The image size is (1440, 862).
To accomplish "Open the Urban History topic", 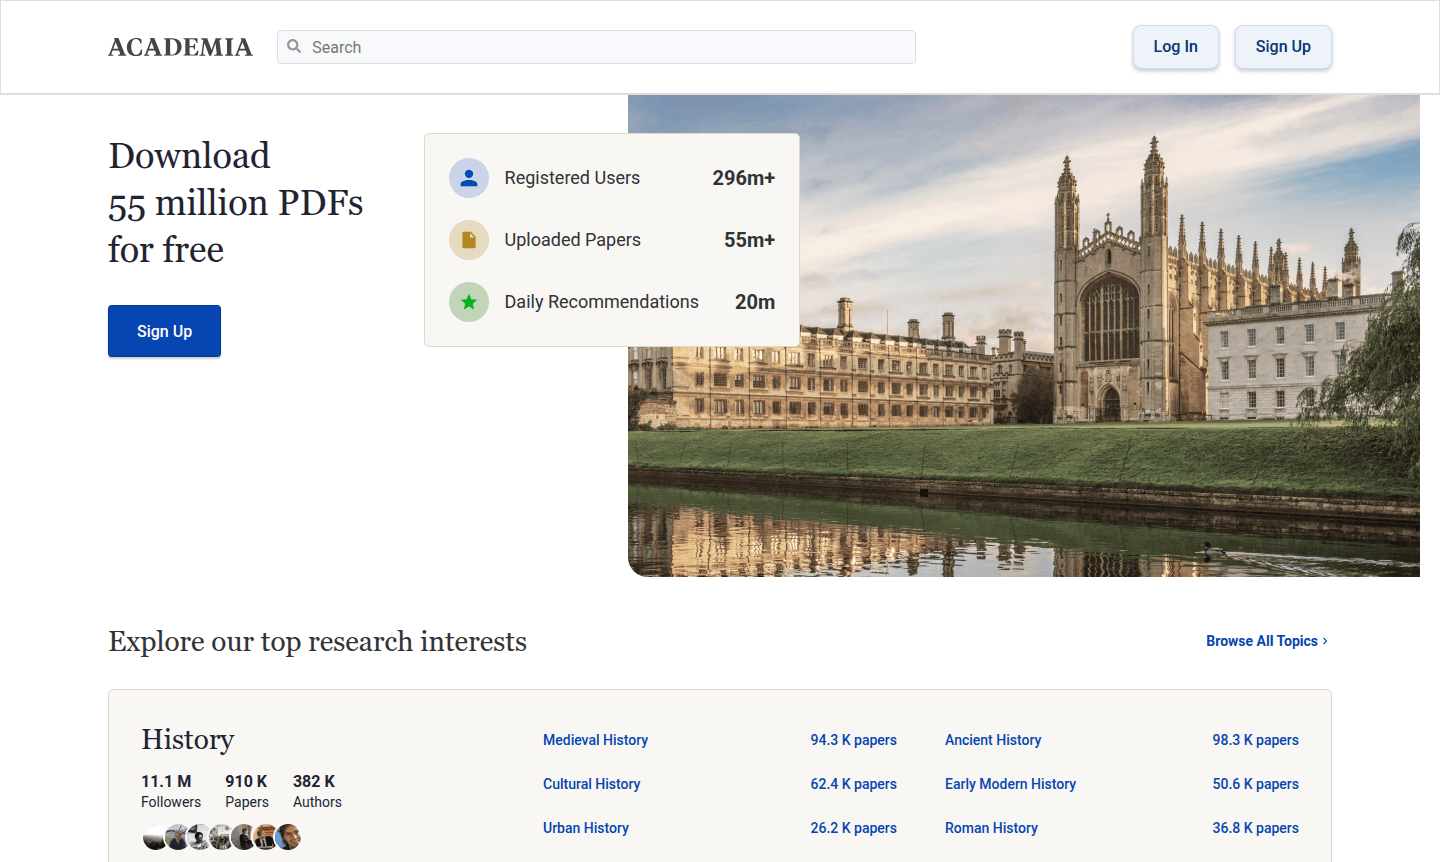I will coord(586,828).
